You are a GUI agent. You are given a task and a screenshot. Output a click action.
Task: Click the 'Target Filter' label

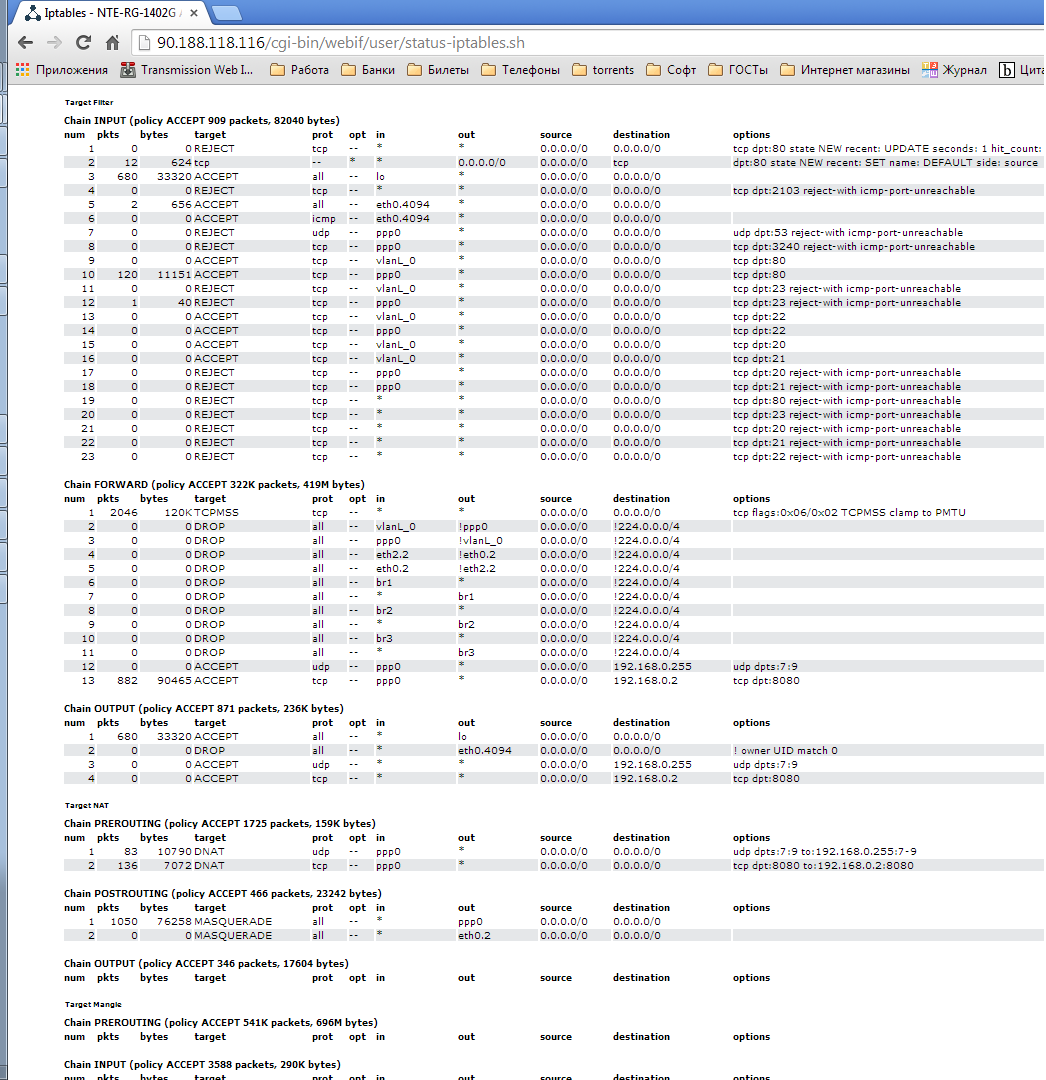pos(89,103)
